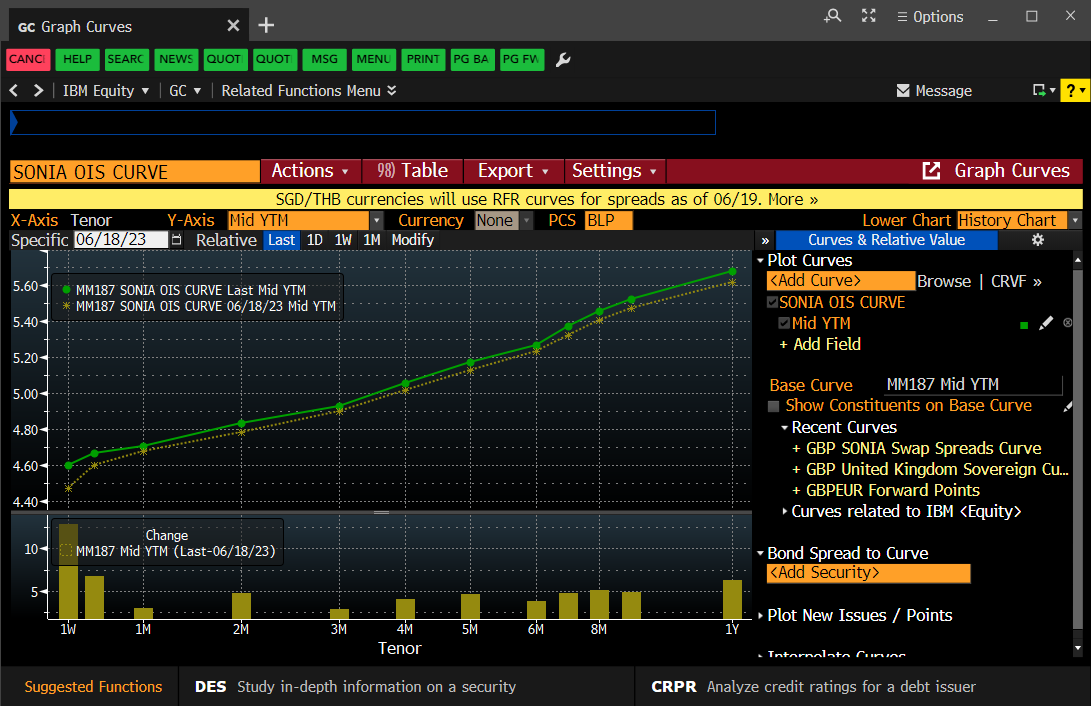Go back with the left arrow

[14, 90]
